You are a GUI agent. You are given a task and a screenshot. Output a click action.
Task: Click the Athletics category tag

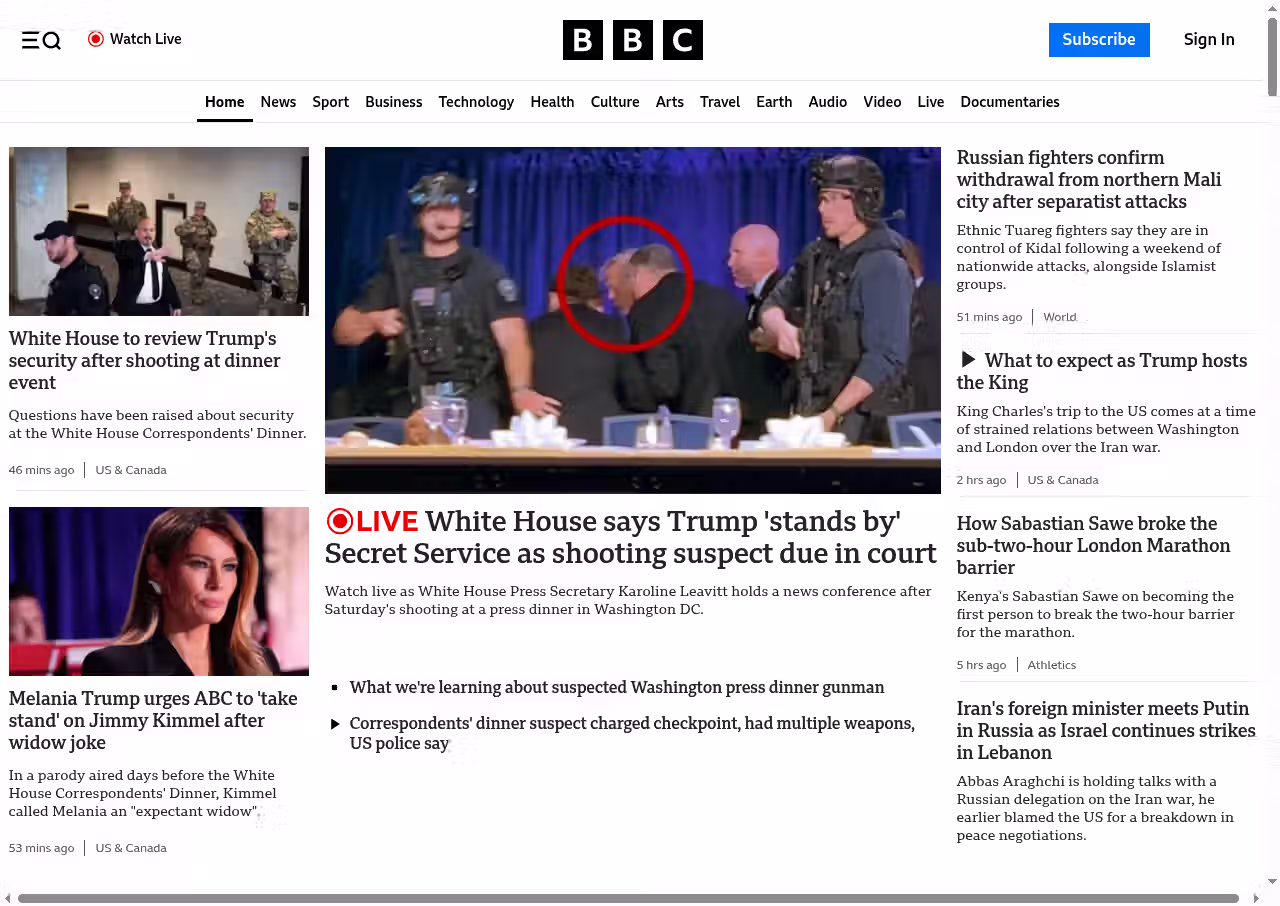click(x=1051, y=665)
